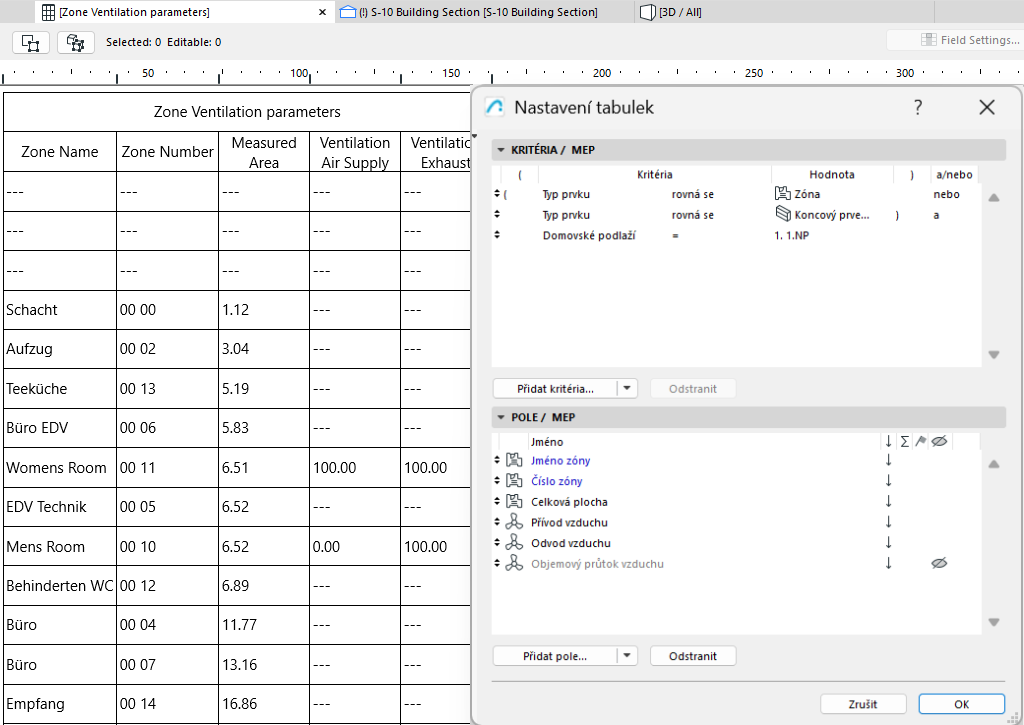Click the flag icon in field header row
This screenshot has height=725, width=1024.
(x=922, y=441)
